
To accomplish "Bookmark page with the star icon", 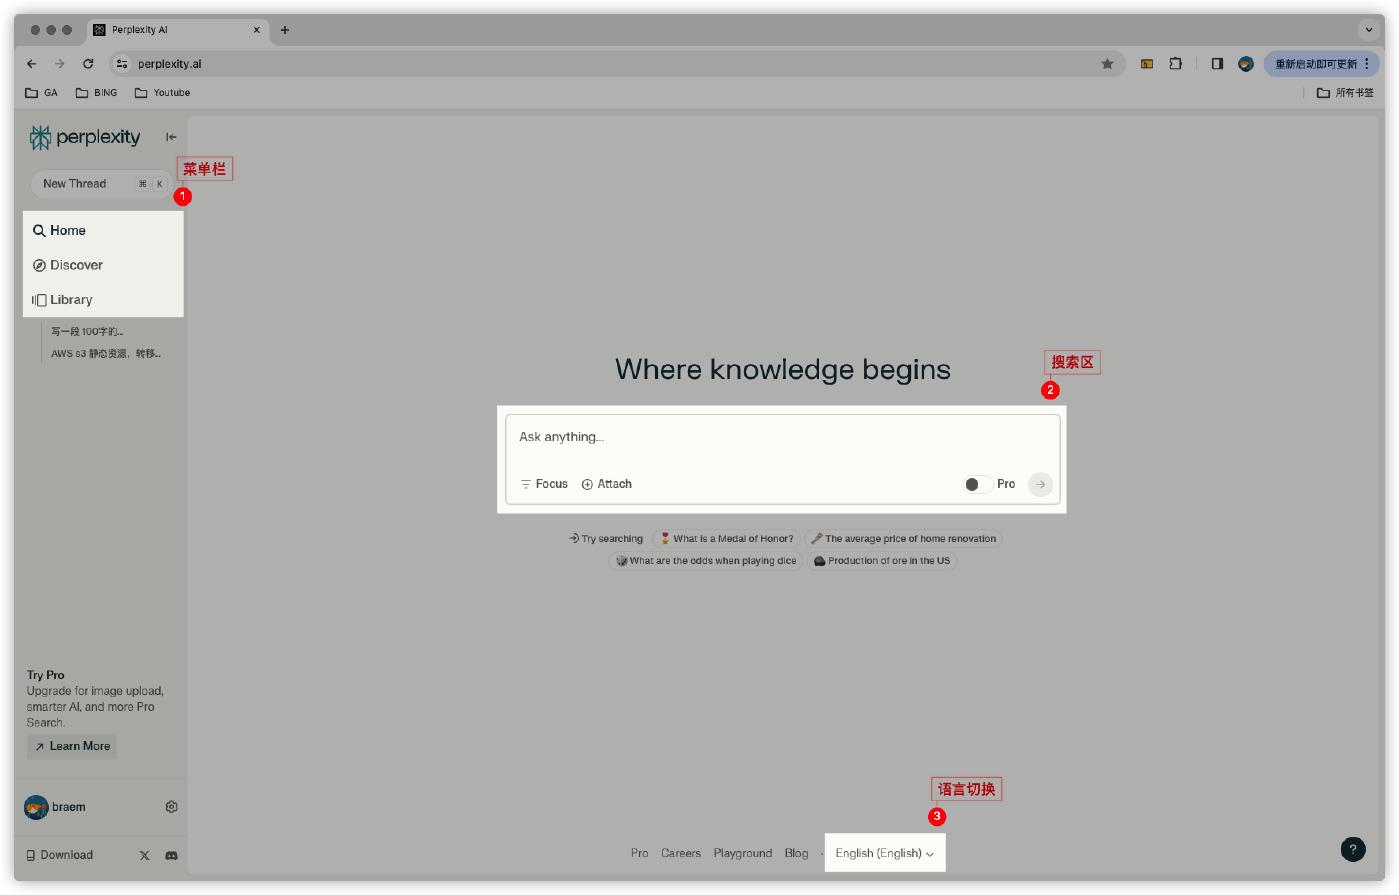I will click(x=1107, y=64).
